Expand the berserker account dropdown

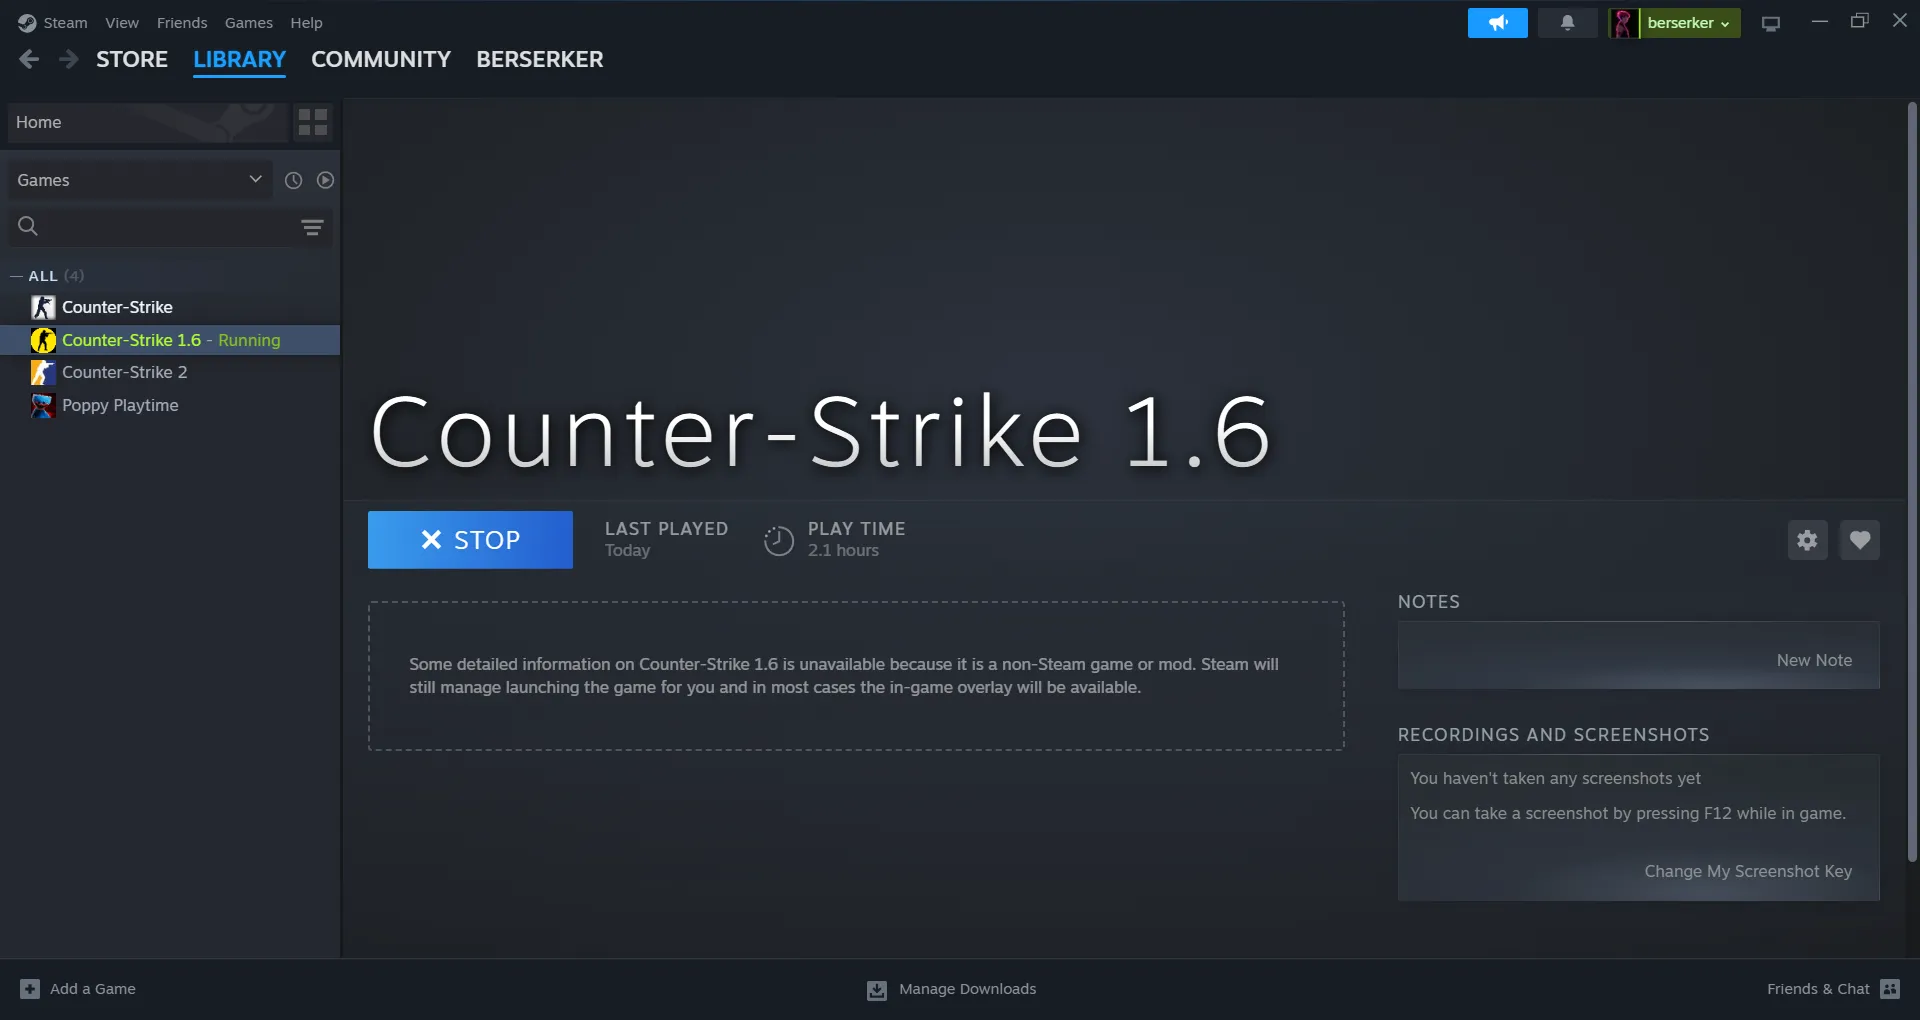[x=1689, y=23]
